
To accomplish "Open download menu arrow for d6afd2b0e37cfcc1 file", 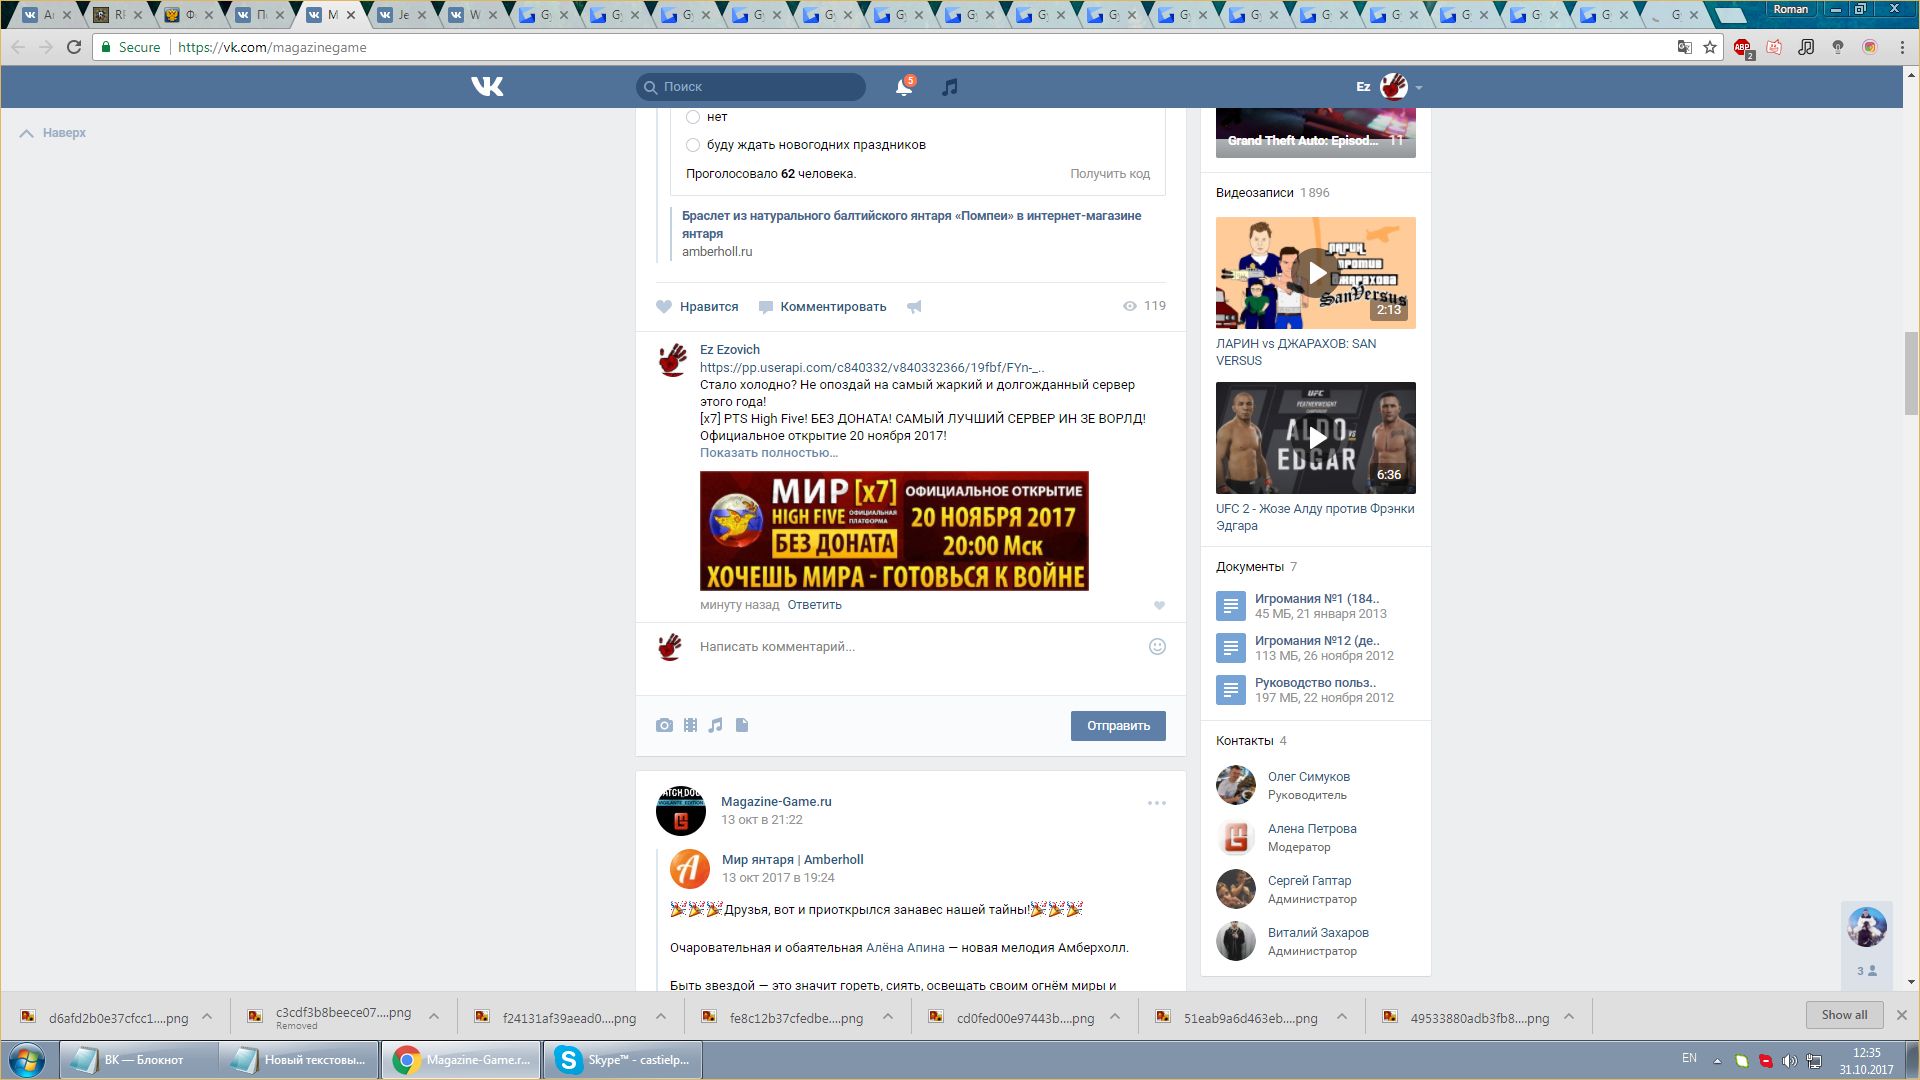I will click(x=207, y=1017).
